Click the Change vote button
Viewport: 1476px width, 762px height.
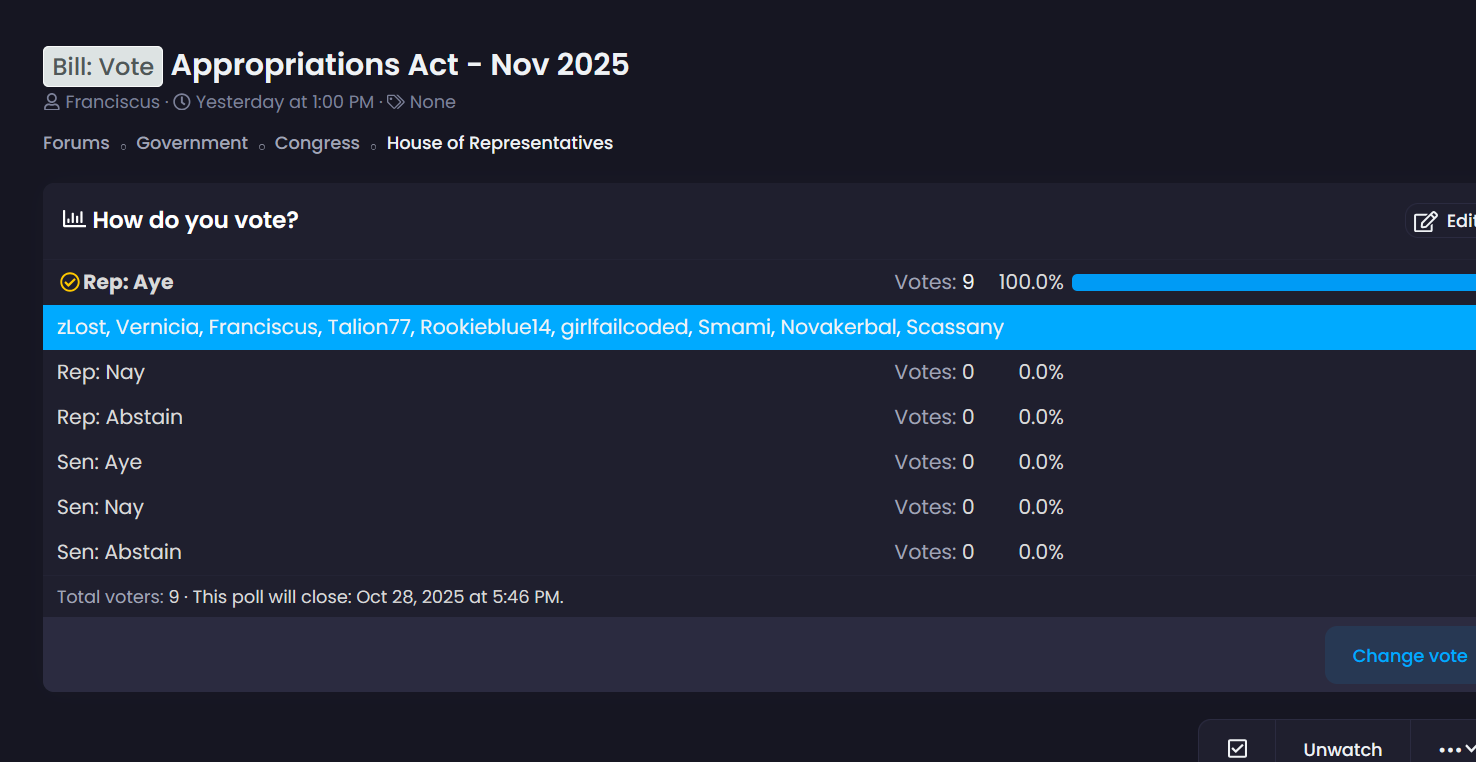1408,656
